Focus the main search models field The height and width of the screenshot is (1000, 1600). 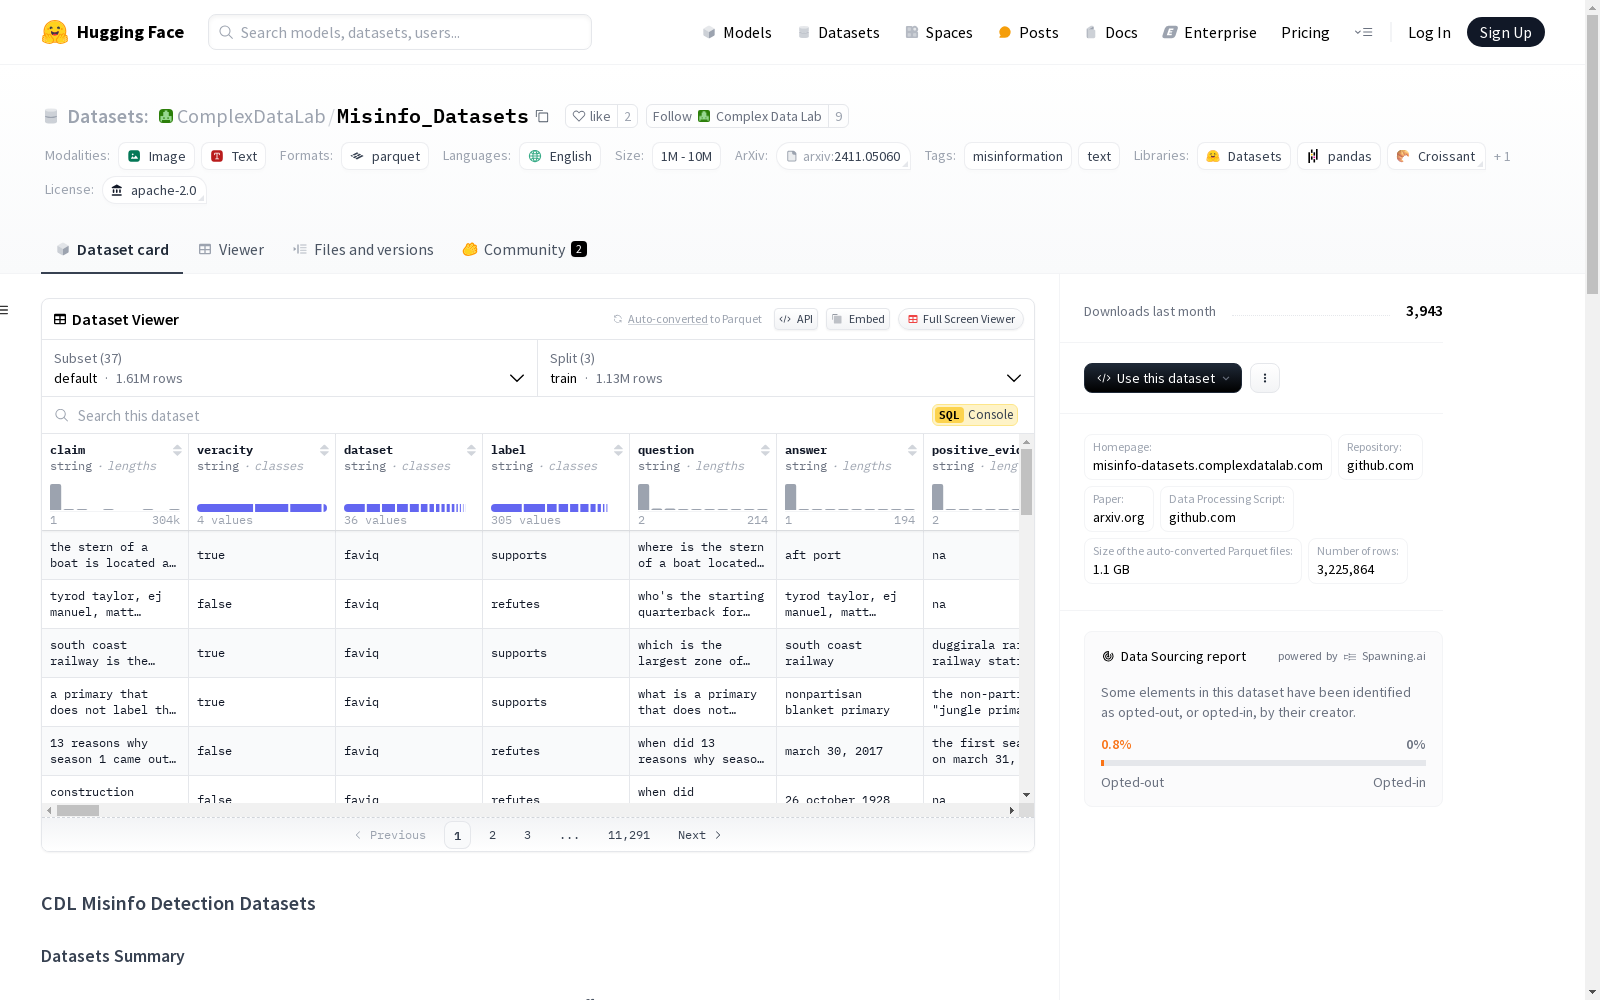point(400,32)
